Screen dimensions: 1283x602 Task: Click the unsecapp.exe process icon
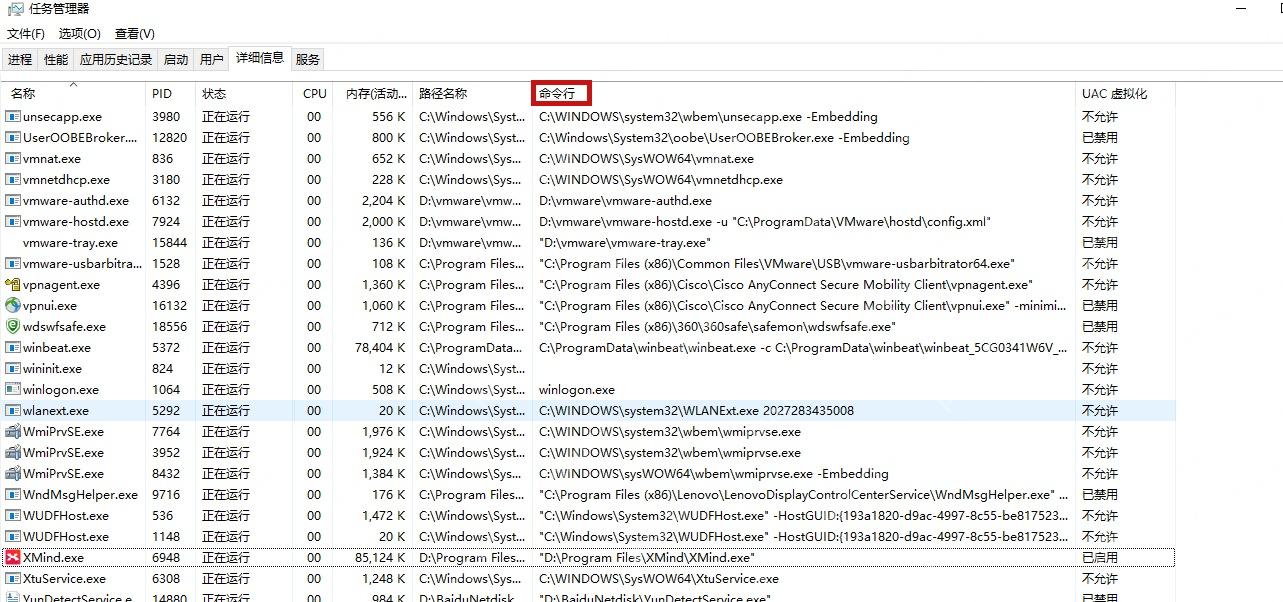click(13, 117)
